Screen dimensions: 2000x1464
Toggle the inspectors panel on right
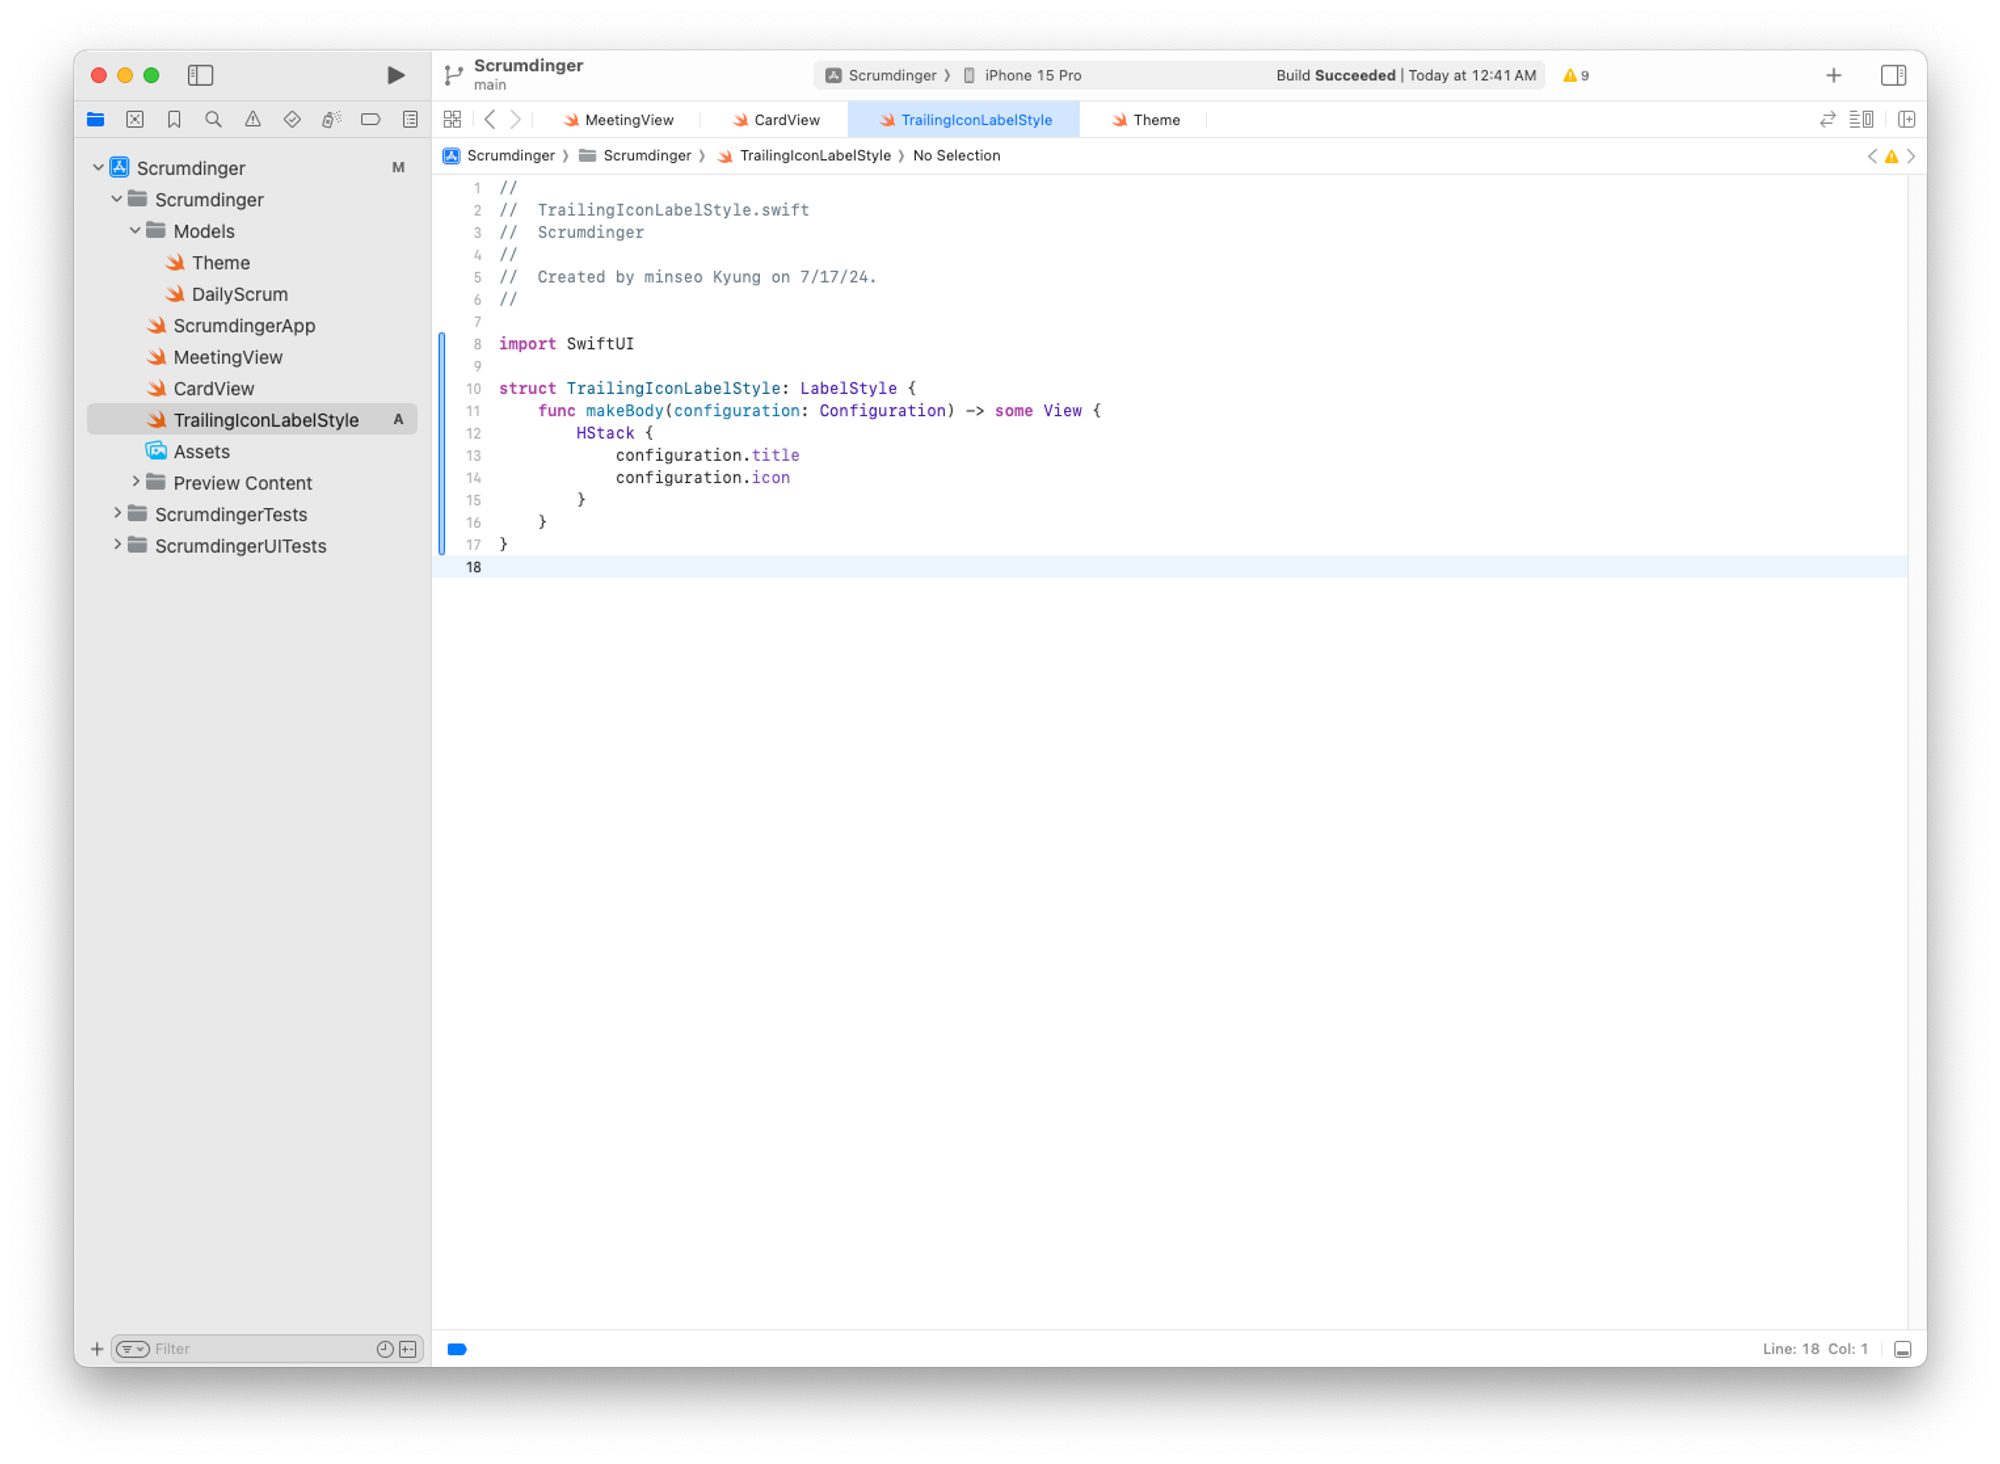coord(1892,75)
